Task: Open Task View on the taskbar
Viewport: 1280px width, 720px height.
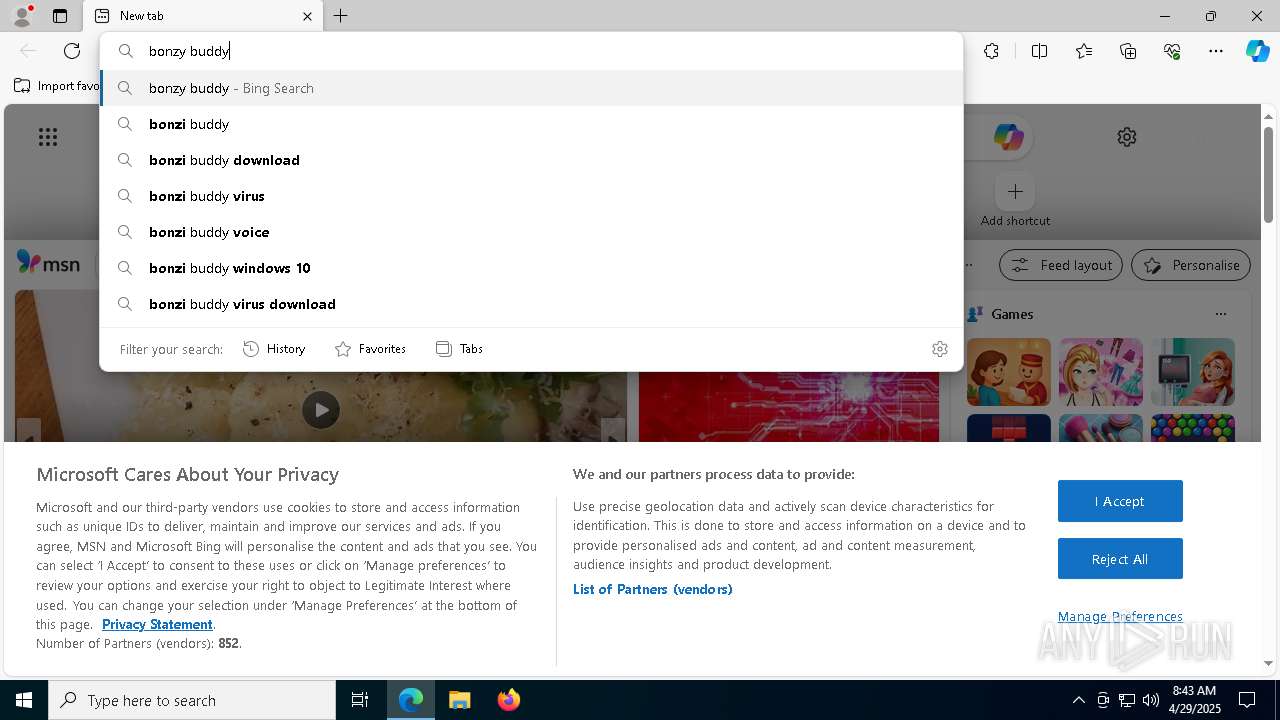Action: coord(360,700)
